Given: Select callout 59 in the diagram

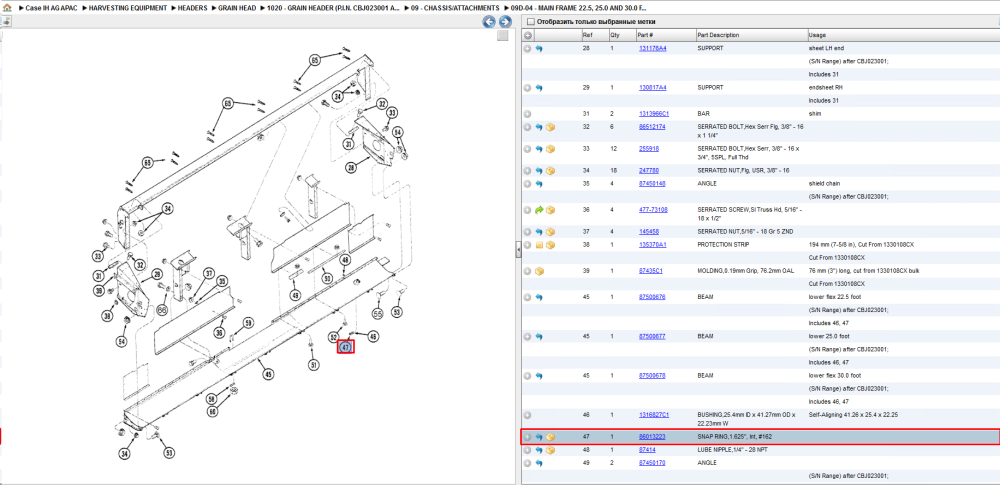Looking at the screenshot, I should point(249,322).
